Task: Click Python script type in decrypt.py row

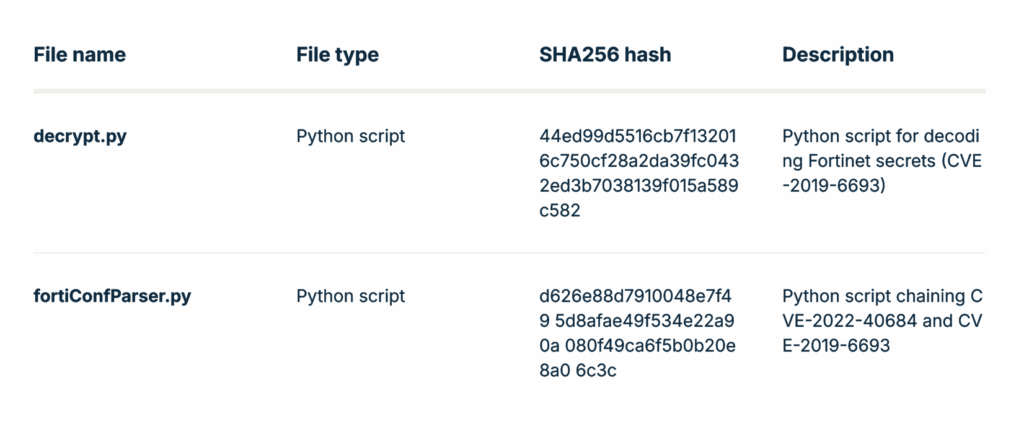Action: click(x=351, y=136)
